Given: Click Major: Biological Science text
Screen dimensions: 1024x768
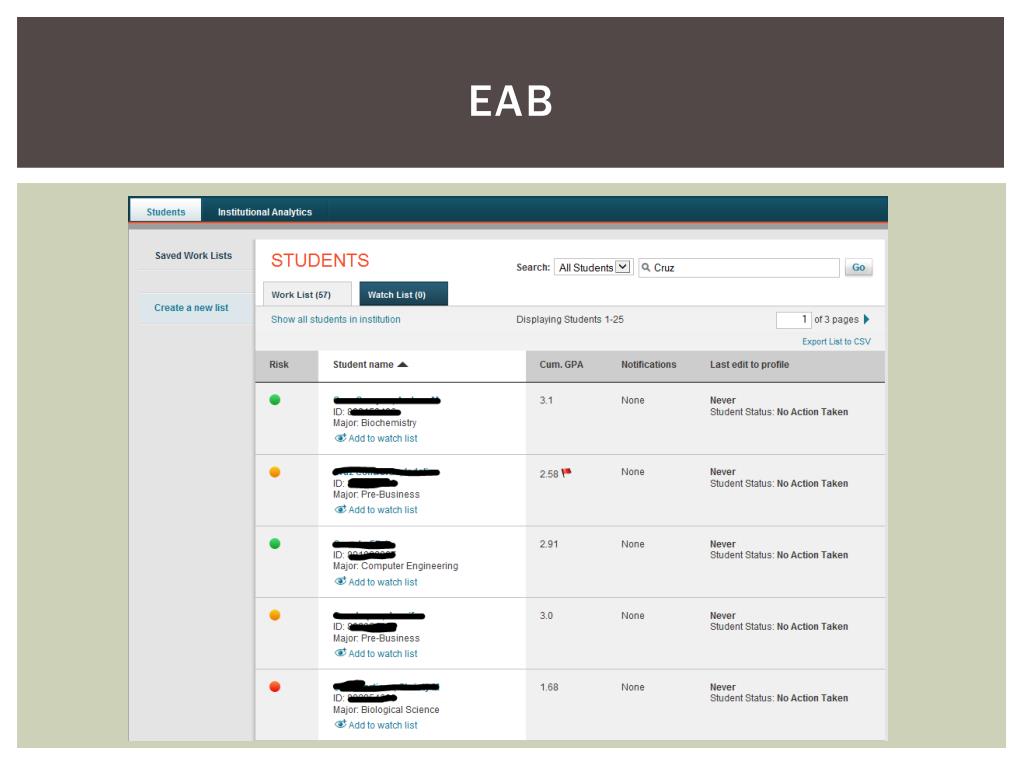Looking at the screenshot, I should coord(386,709).
